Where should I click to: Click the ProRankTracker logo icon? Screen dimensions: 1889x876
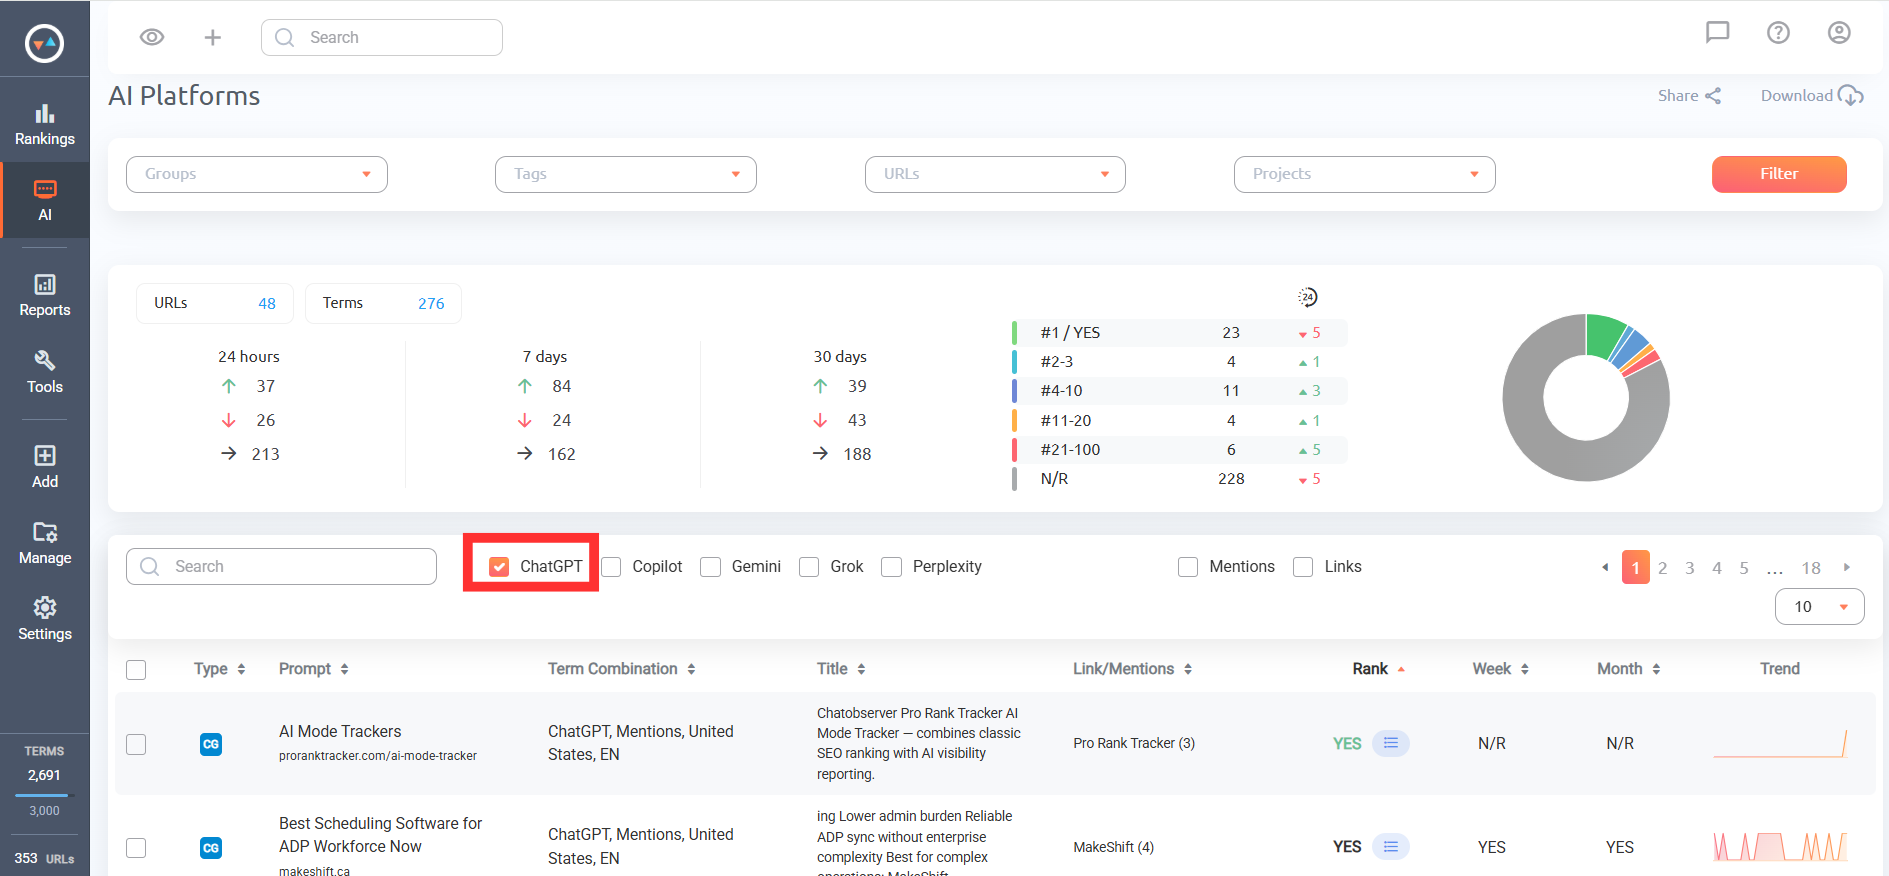(44, 43)
